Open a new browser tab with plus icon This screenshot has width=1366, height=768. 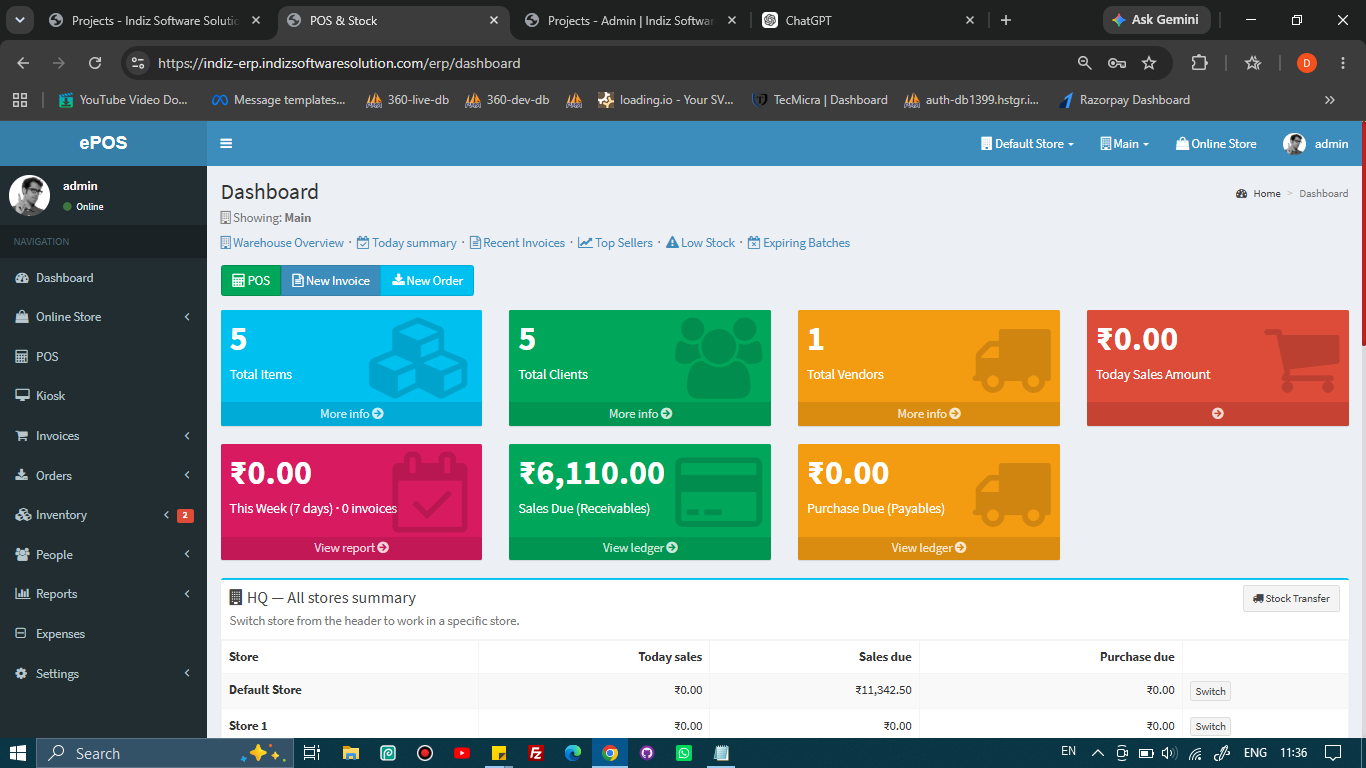point(1006,20)
